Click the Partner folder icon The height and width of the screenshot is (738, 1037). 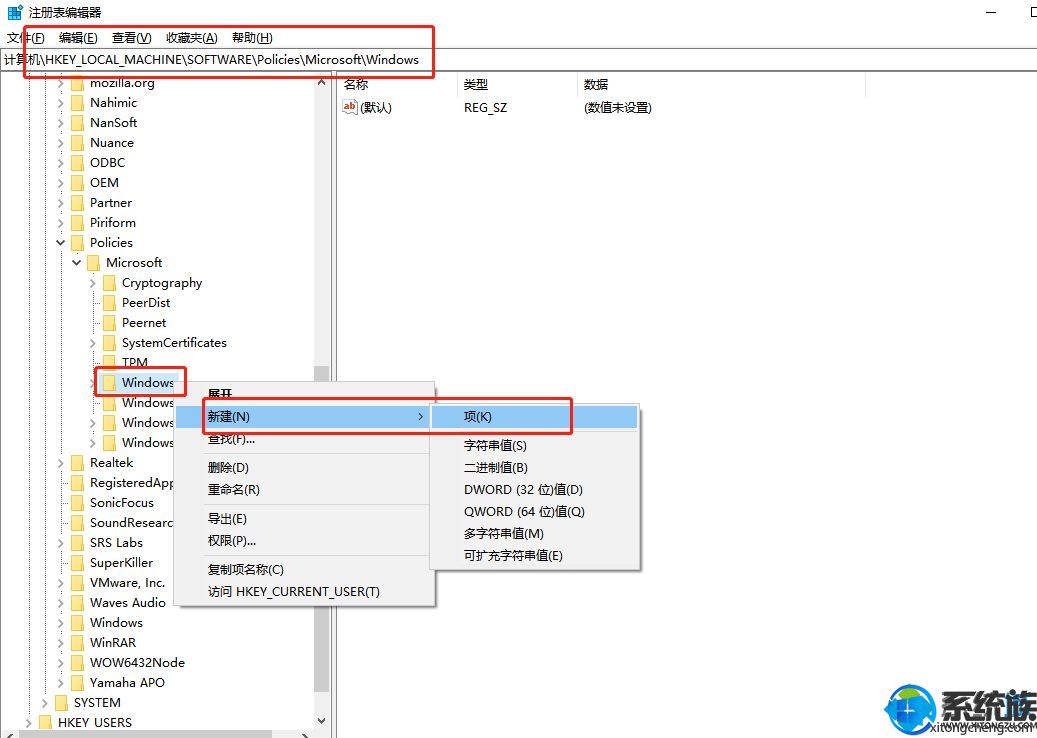click(x=77, y=202)
